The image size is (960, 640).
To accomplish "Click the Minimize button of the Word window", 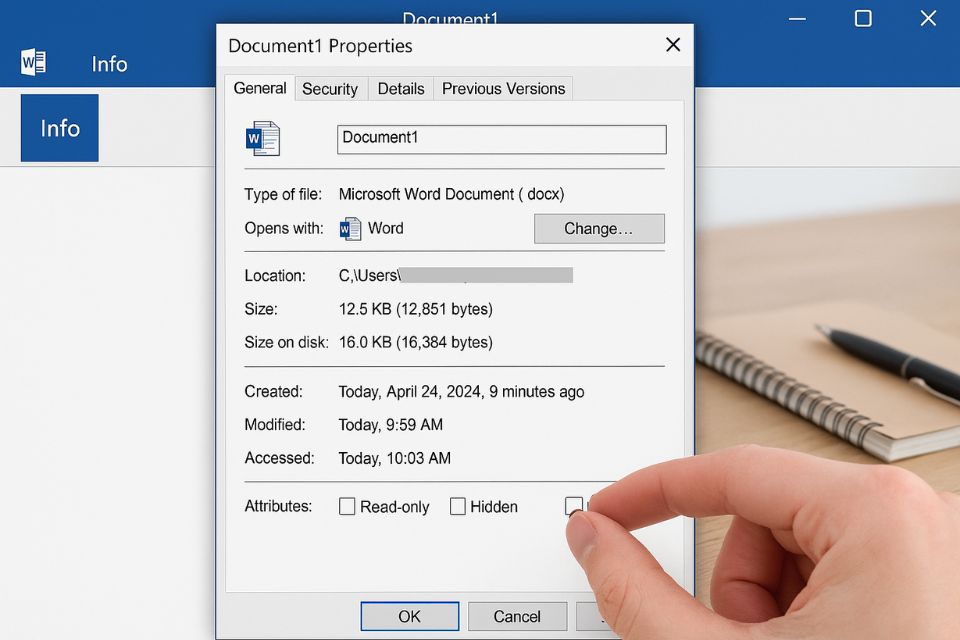I will 797,18.
